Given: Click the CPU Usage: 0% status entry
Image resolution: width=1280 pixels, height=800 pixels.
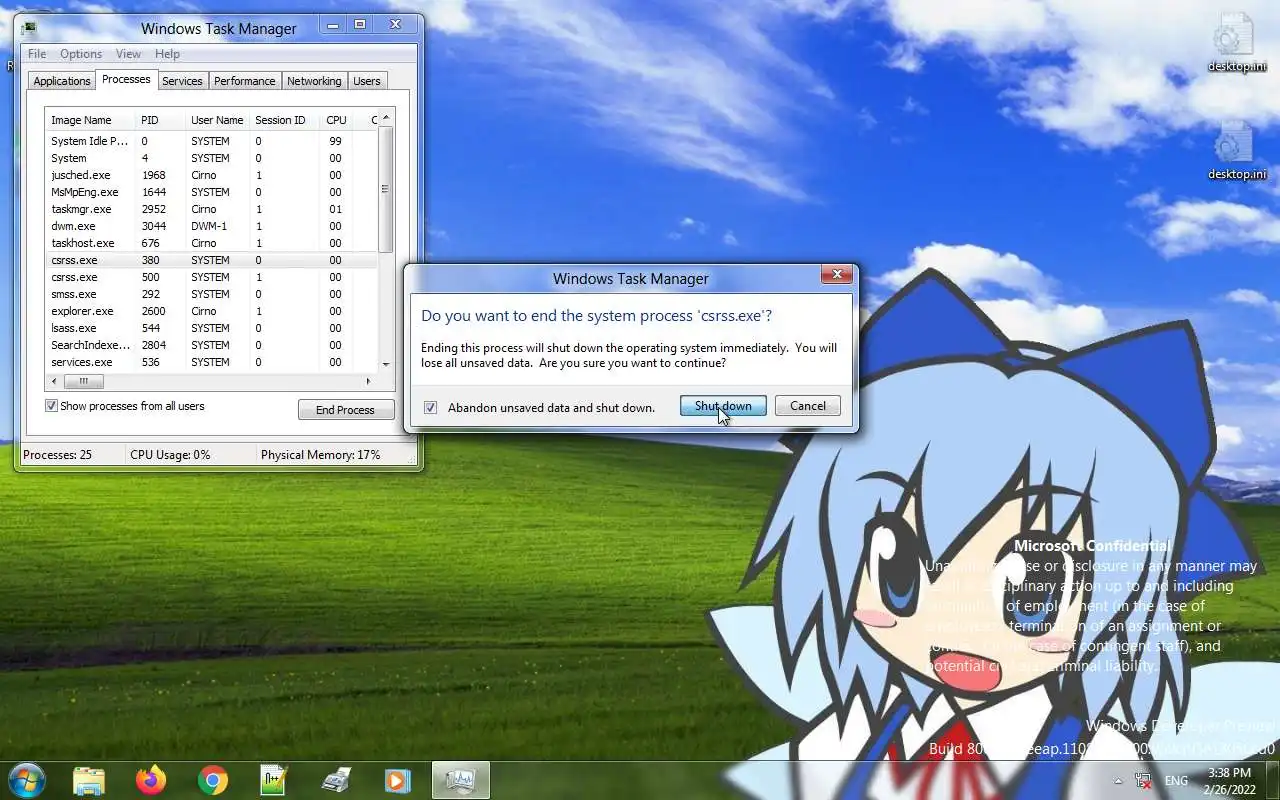Looking at the screenshot, I should point(170,455).
